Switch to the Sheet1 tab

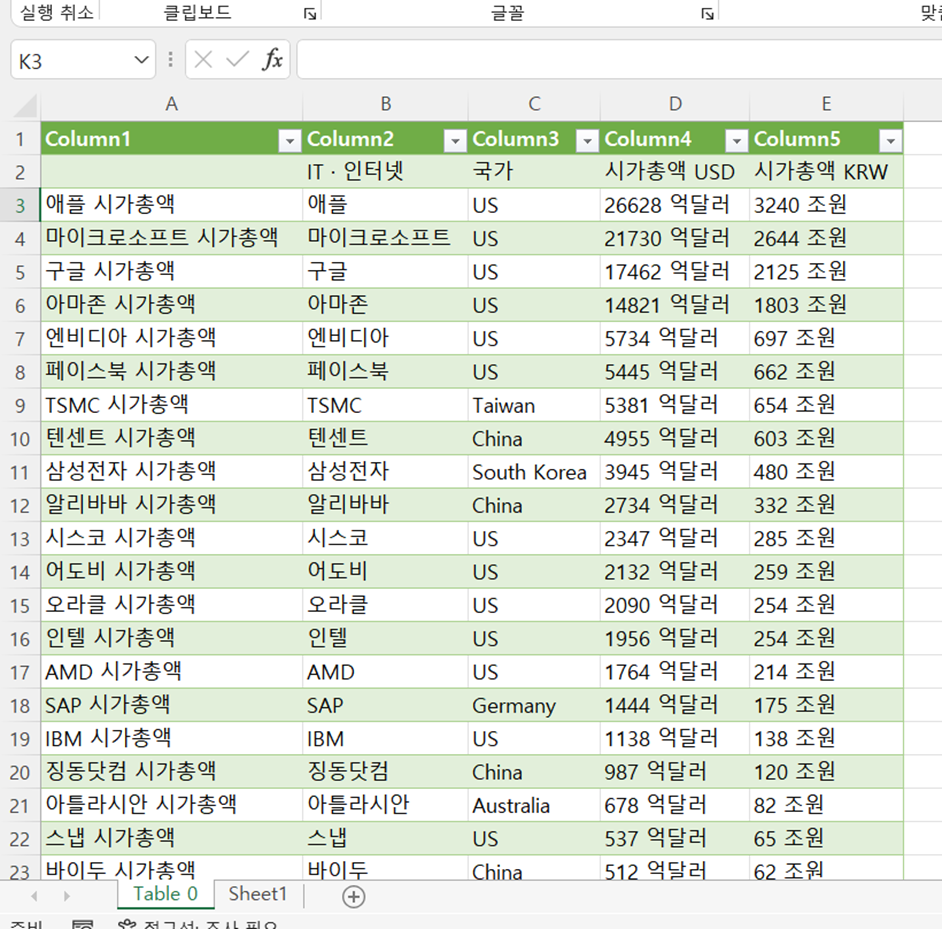pyautogui.click(x=258, y=894)
